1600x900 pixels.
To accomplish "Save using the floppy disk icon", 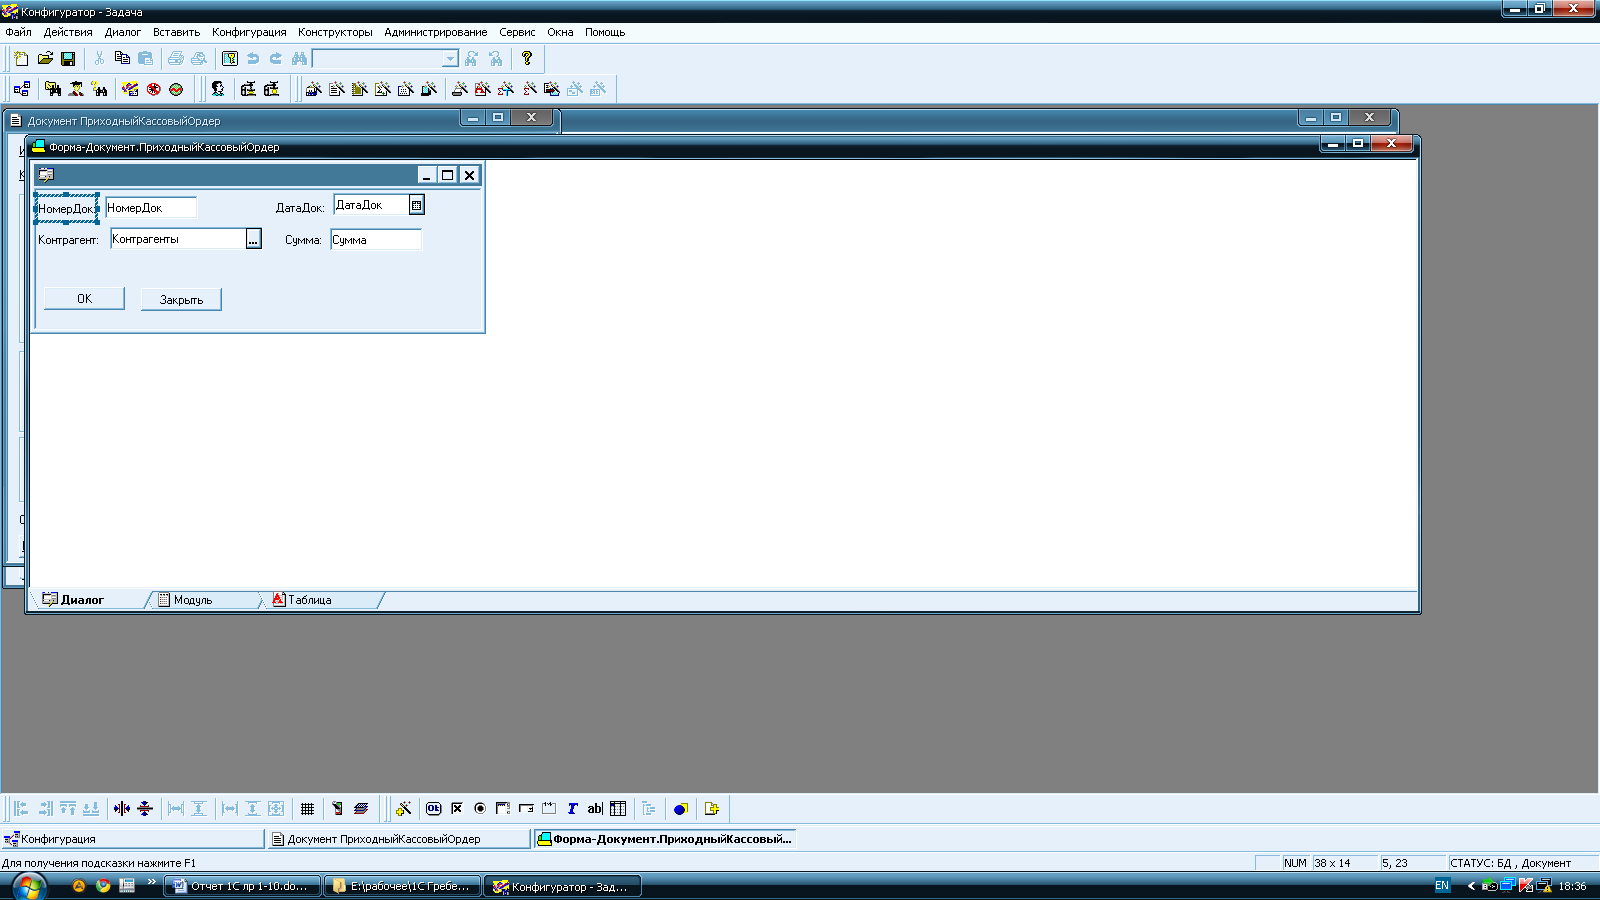I will click(68, 59).
